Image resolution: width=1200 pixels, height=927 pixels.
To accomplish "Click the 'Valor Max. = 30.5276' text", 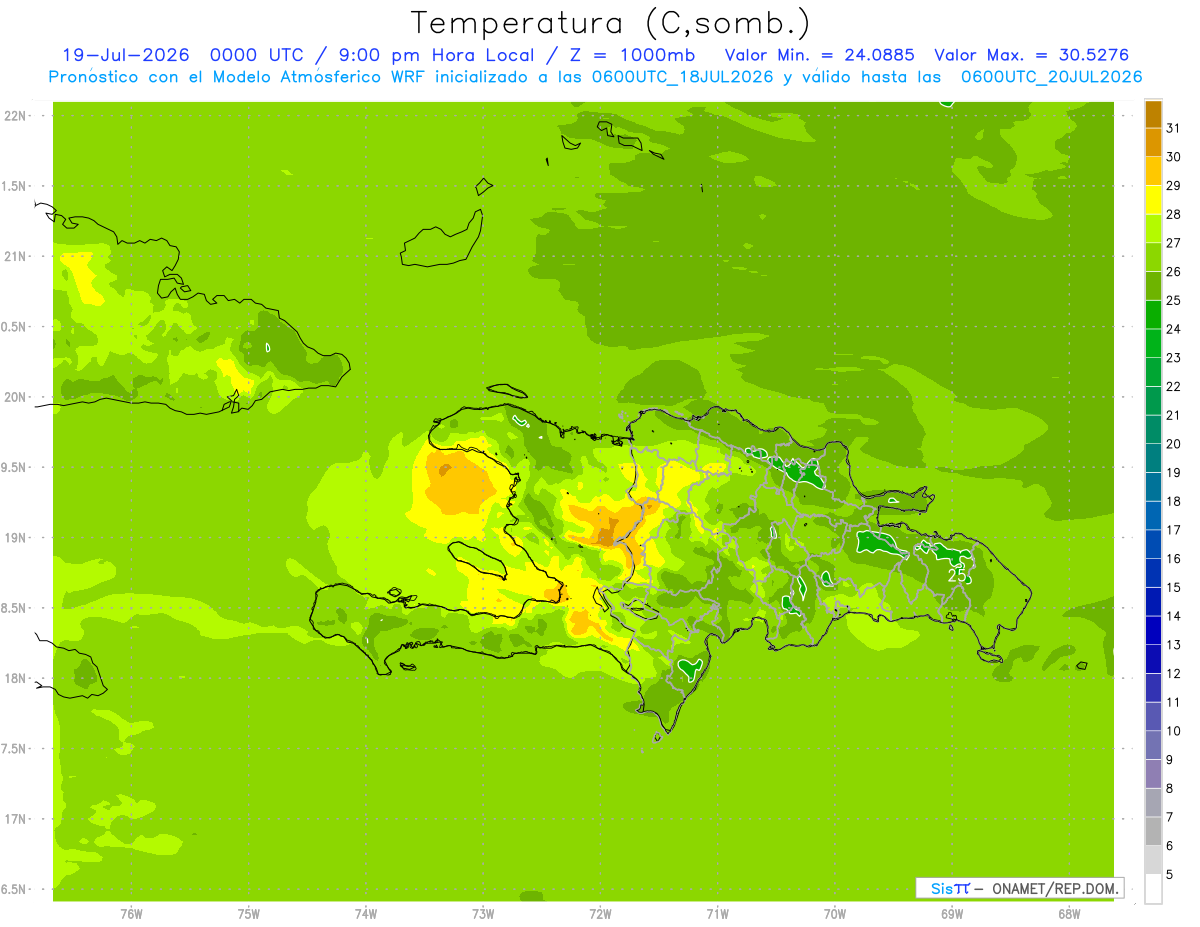I will pyautogui.click(x=1032, y=55).
